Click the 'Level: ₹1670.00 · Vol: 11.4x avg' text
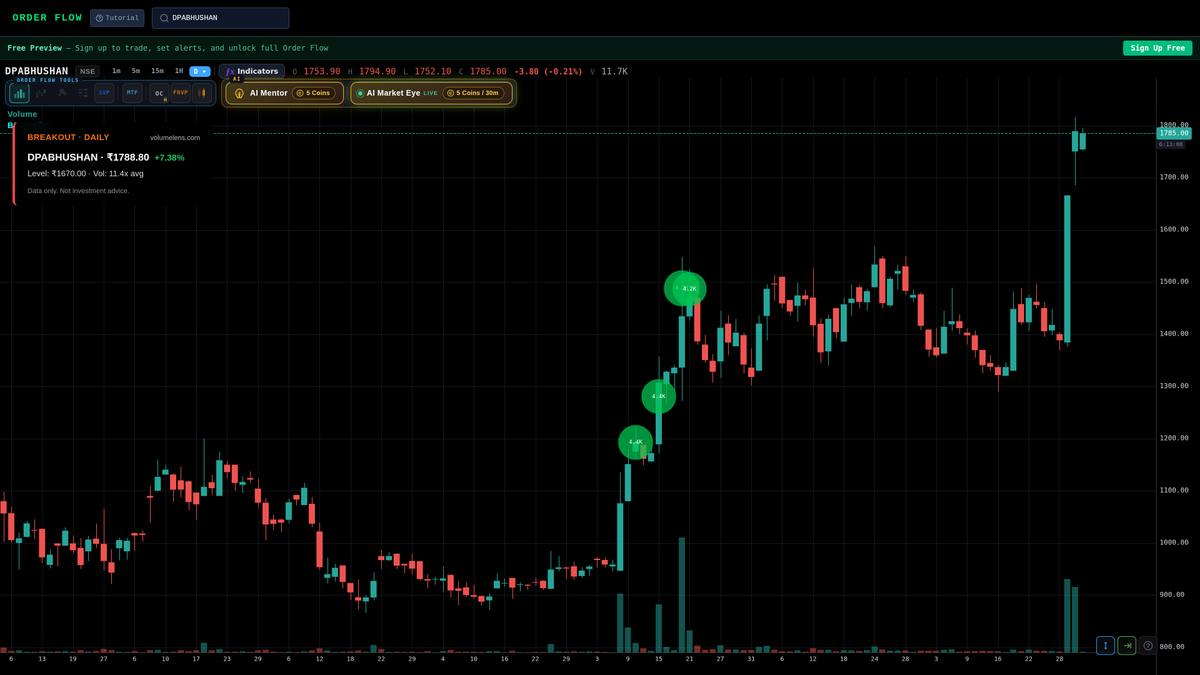 [x=84, y=173]
